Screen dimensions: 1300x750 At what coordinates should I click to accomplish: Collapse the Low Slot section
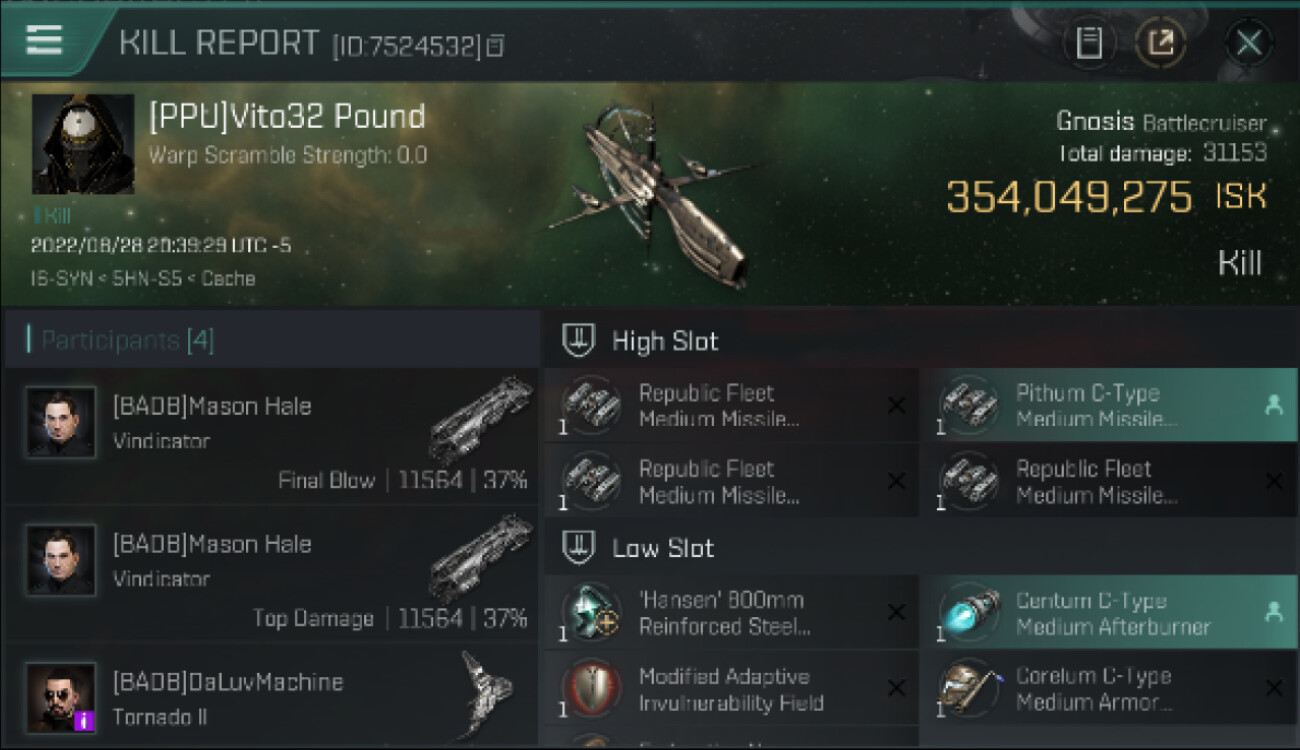pyautogui.click(x=577, y=548)
